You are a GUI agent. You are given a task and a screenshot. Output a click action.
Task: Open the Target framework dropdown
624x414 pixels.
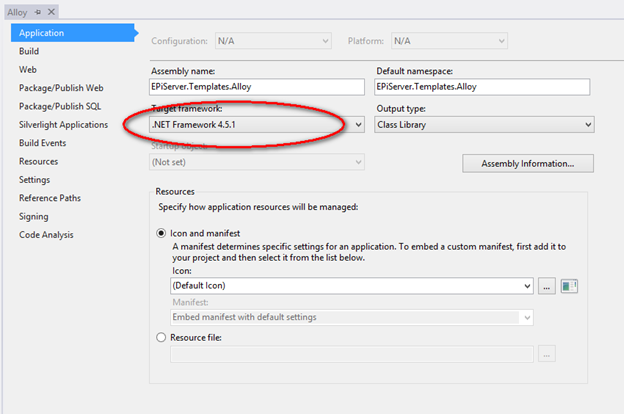(358, 125)
